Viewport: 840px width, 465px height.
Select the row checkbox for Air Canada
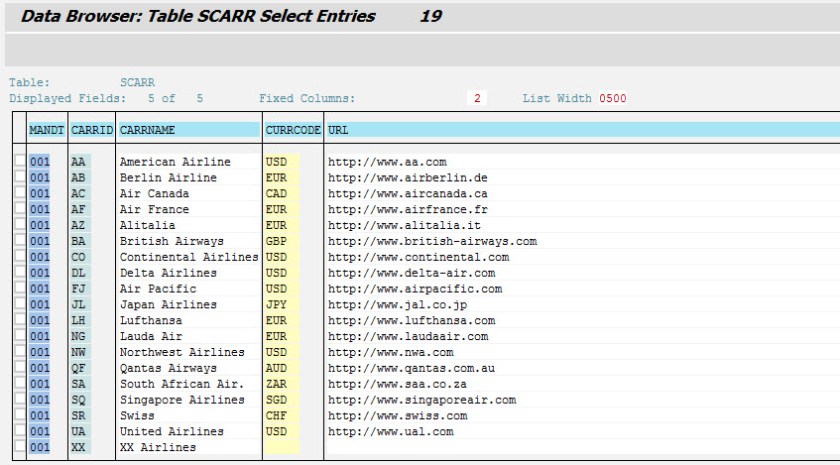tap(20, 193)
